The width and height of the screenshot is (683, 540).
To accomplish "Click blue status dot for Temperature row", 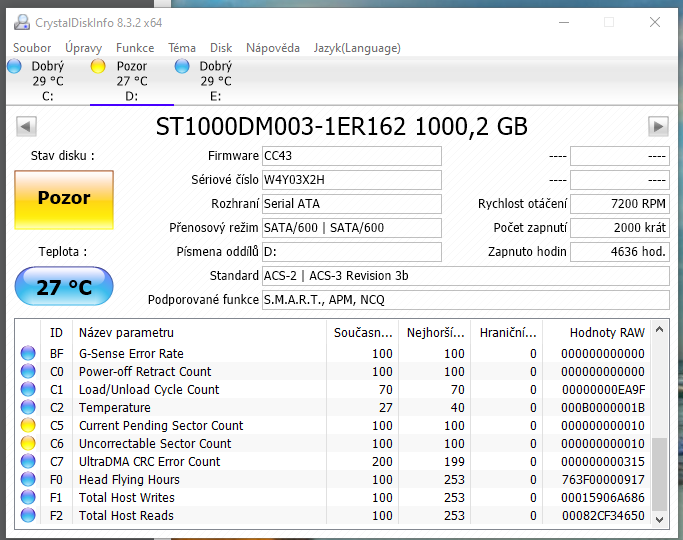I will pyautogui.click(x=28, y=408).
